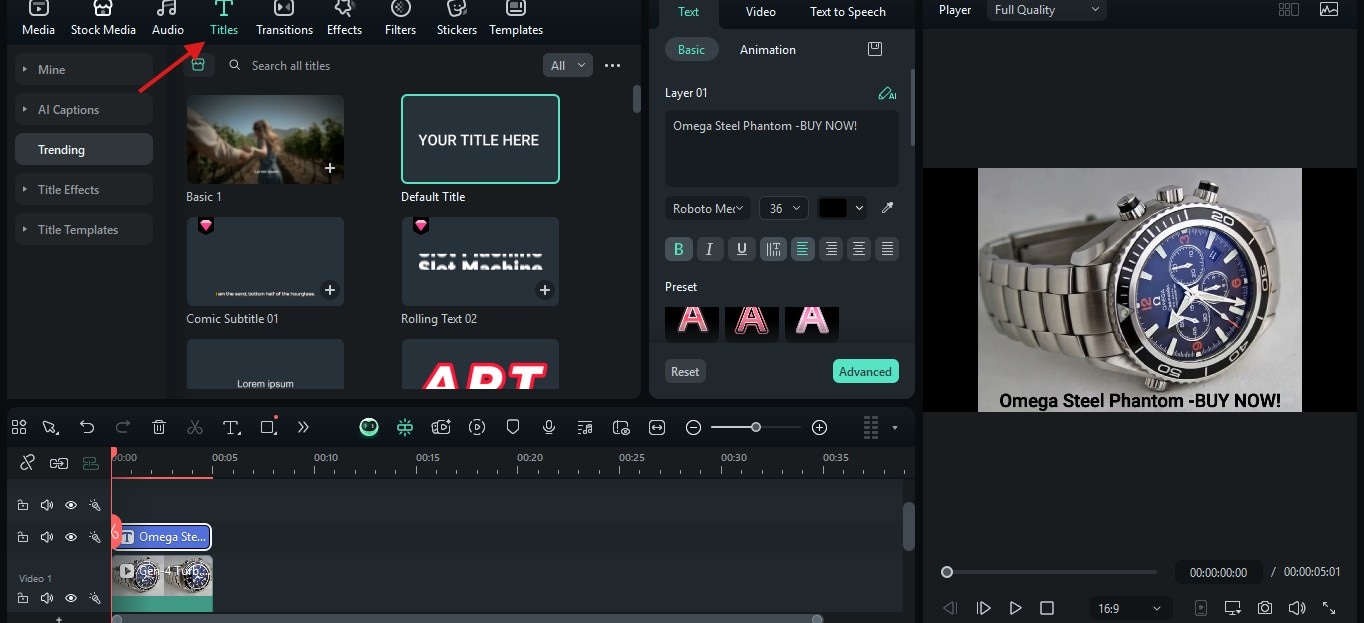
Task: Save text as custom preset icon
Action: [x=875, y=49]
